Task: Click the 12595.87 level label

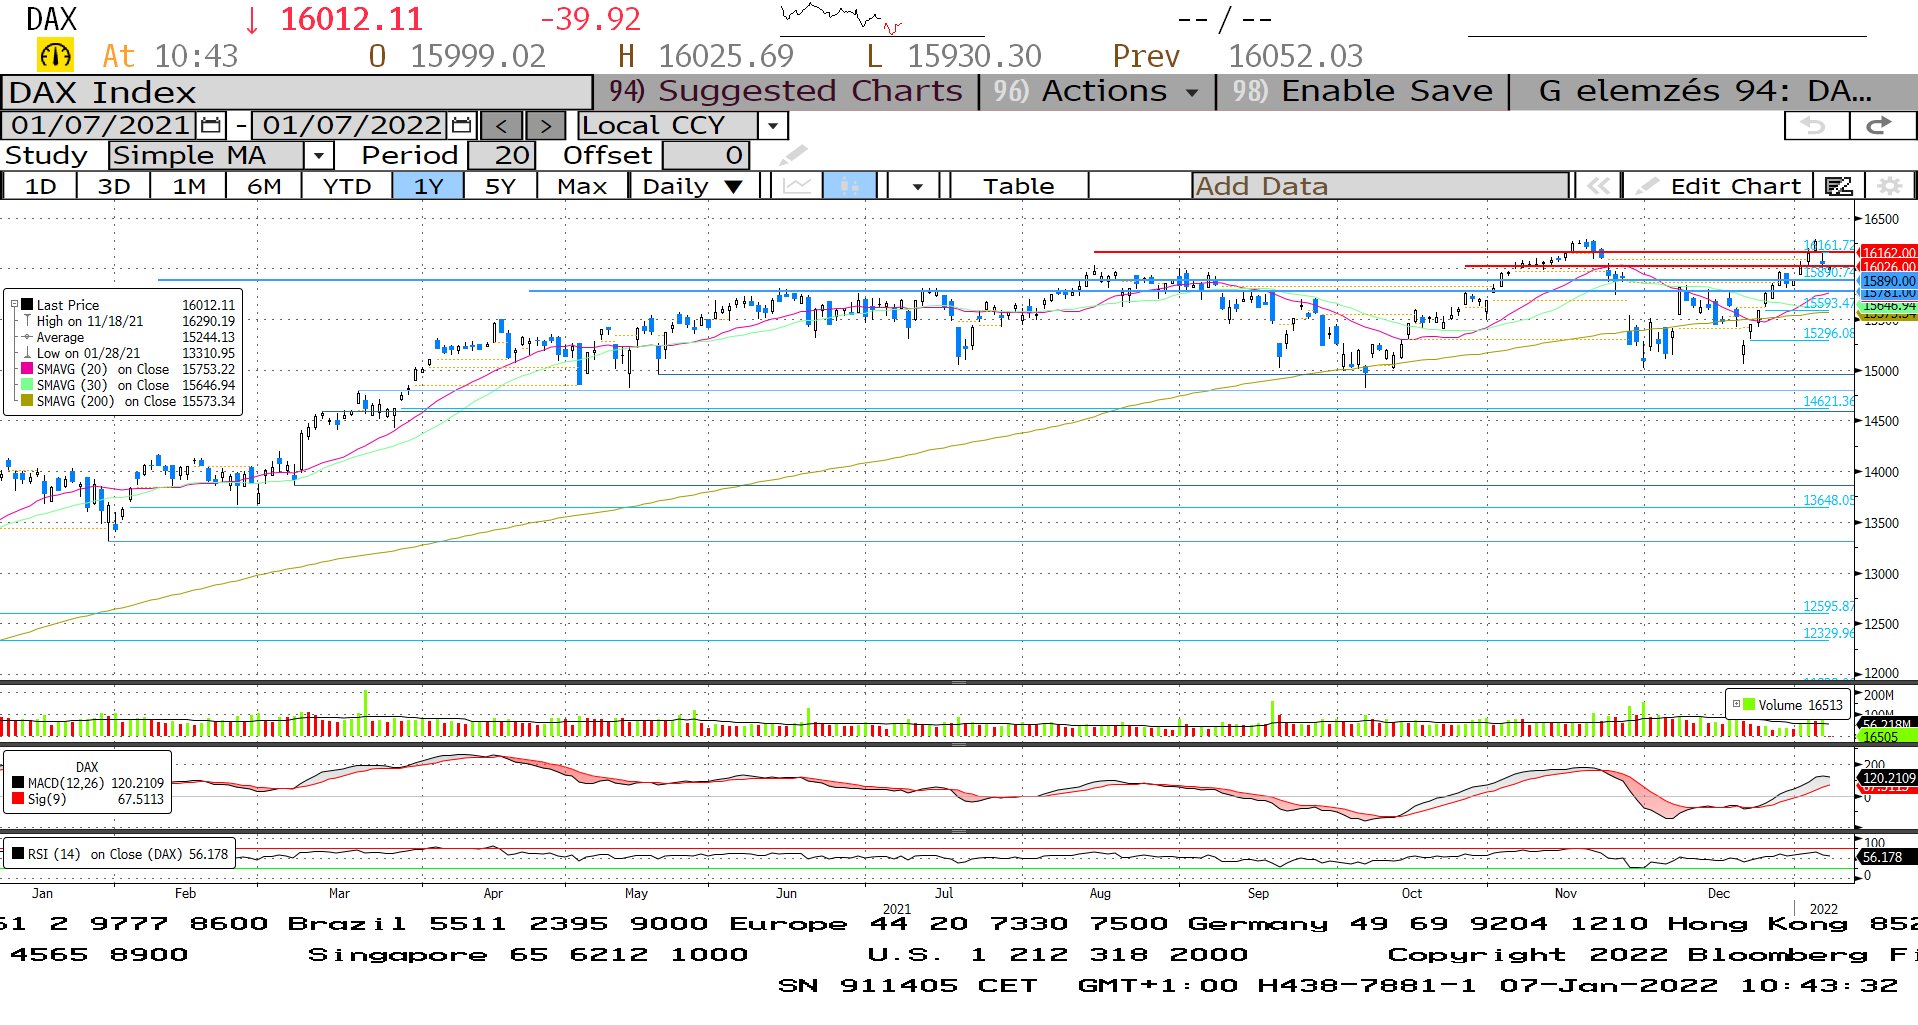Action: pos(1828,606)
